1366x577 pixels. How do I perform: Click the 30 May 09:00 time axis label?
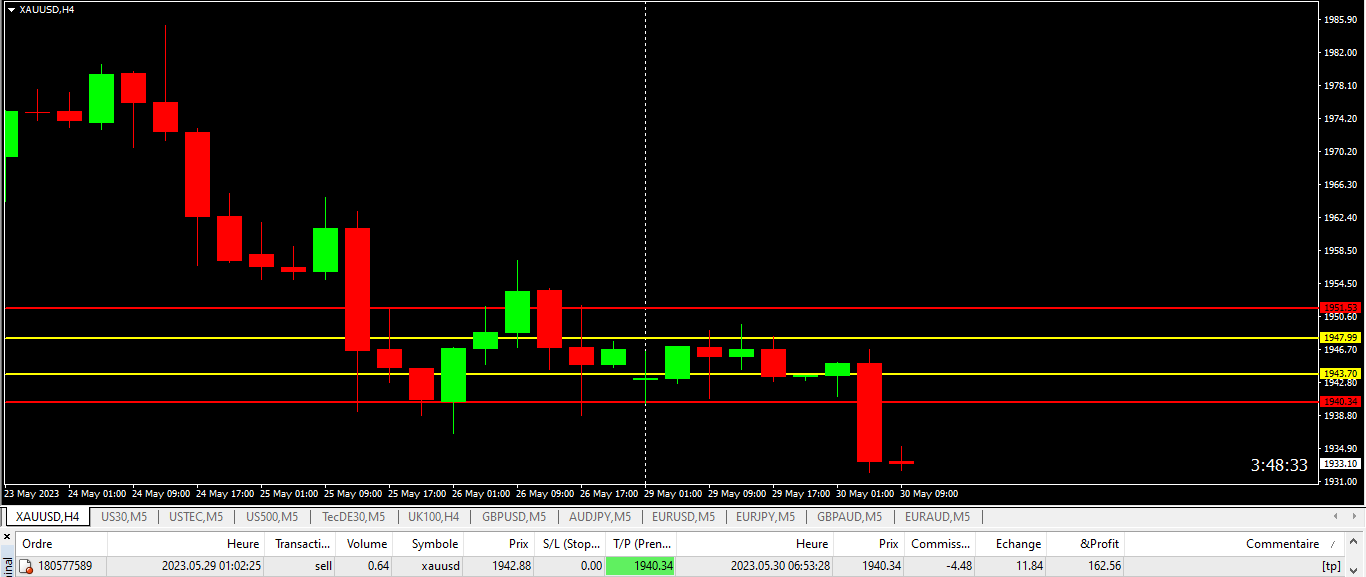pos(929,494)
